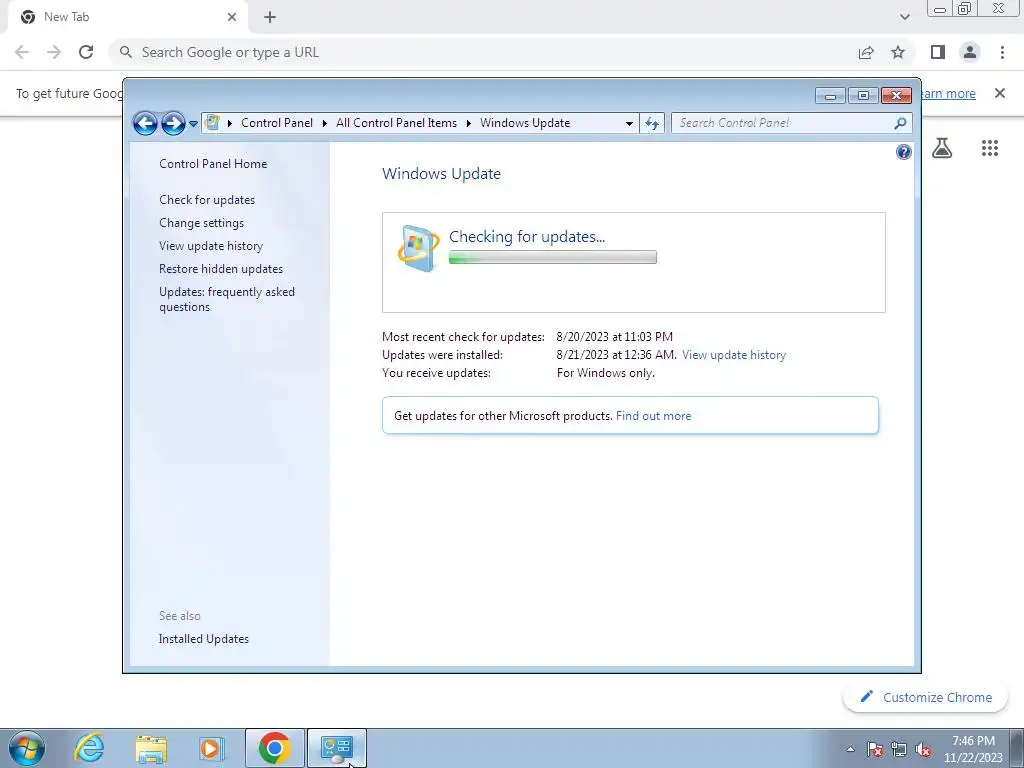Click the 8/20/2023 at 11:03 PM value

[x=615, y=337]
